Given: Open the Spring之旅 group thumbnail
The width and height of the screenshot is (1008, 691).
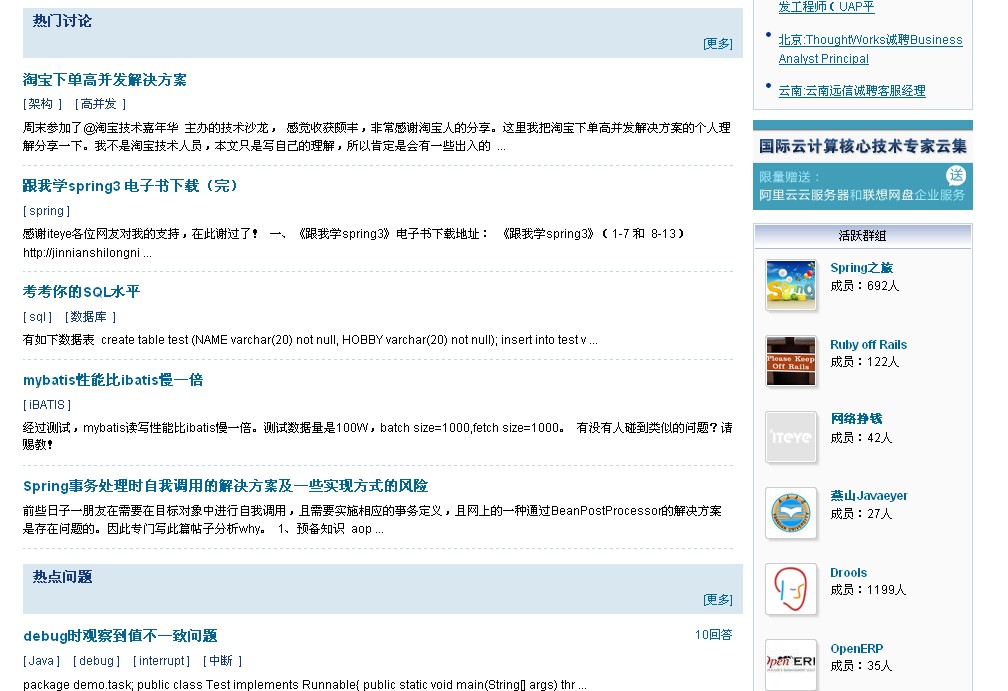Looking at the screenshot, I should [x=791, y=285].
